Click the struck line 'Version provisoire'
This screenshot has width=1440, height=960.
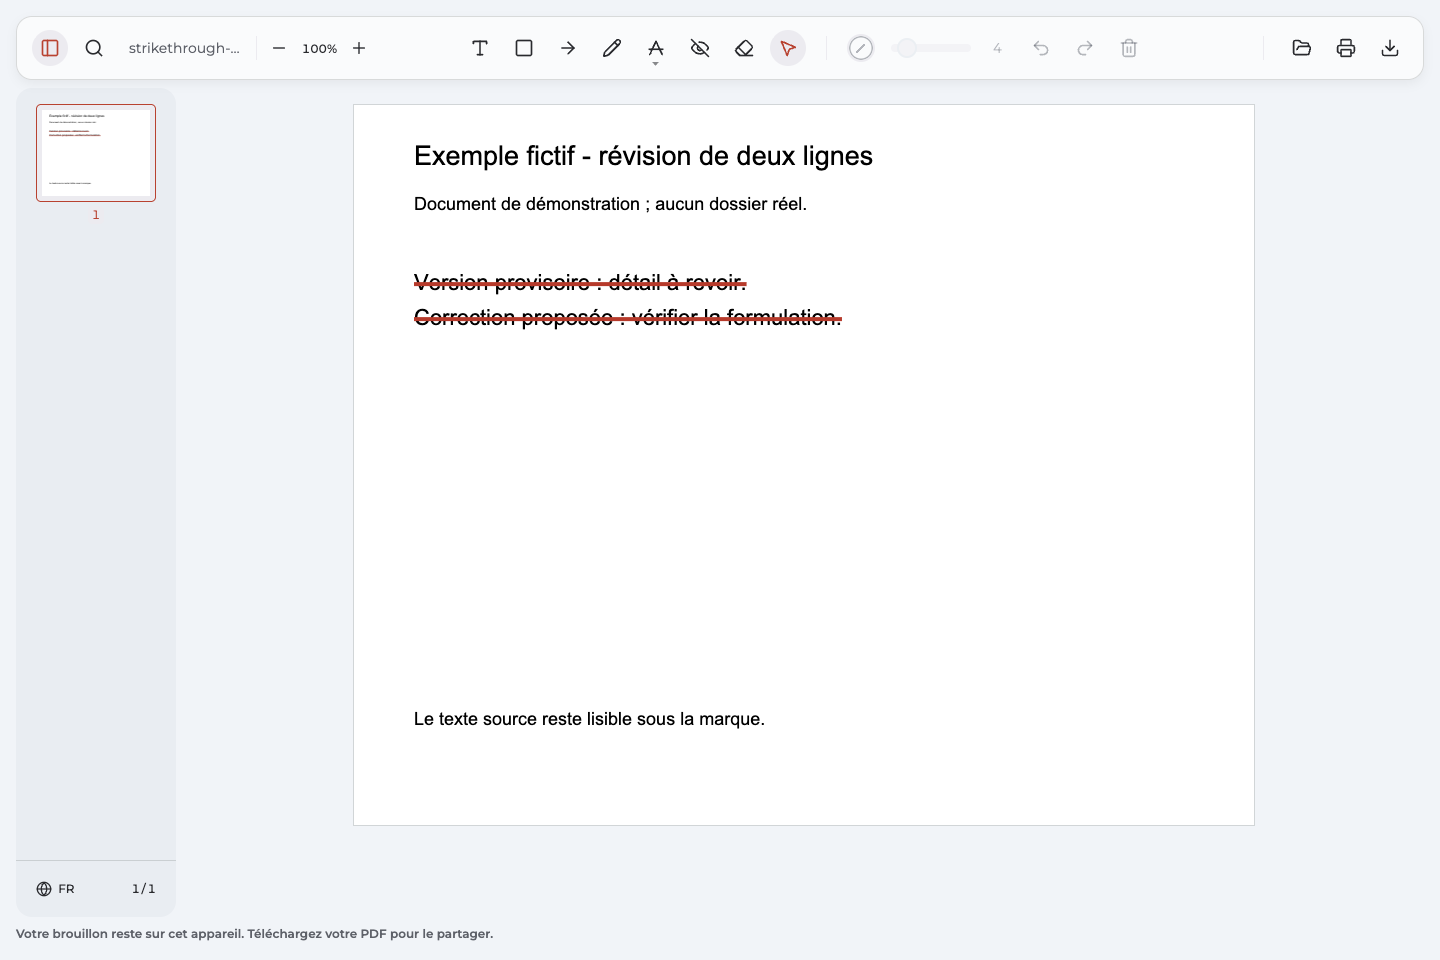pos(580,283)
